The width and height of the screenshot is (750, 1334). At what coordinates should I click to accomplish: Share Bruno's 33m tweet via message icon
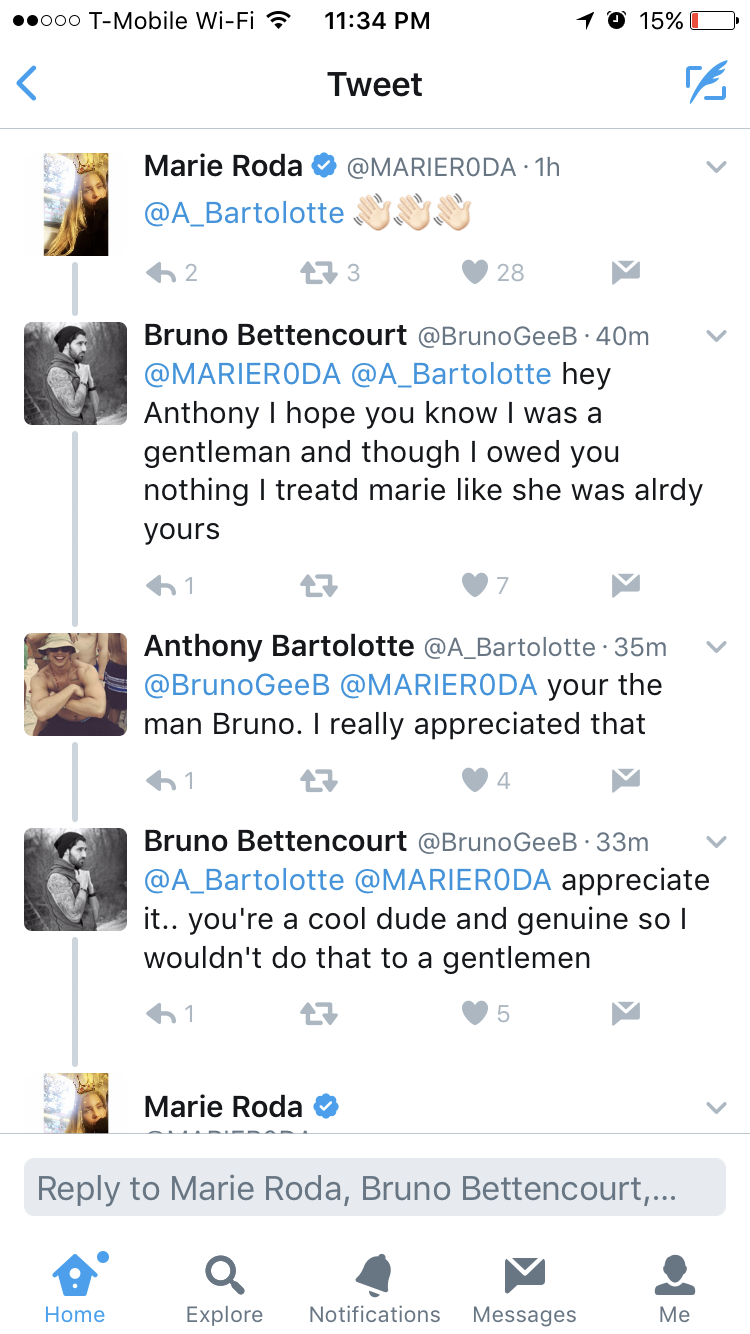[x=625, y=1014]
